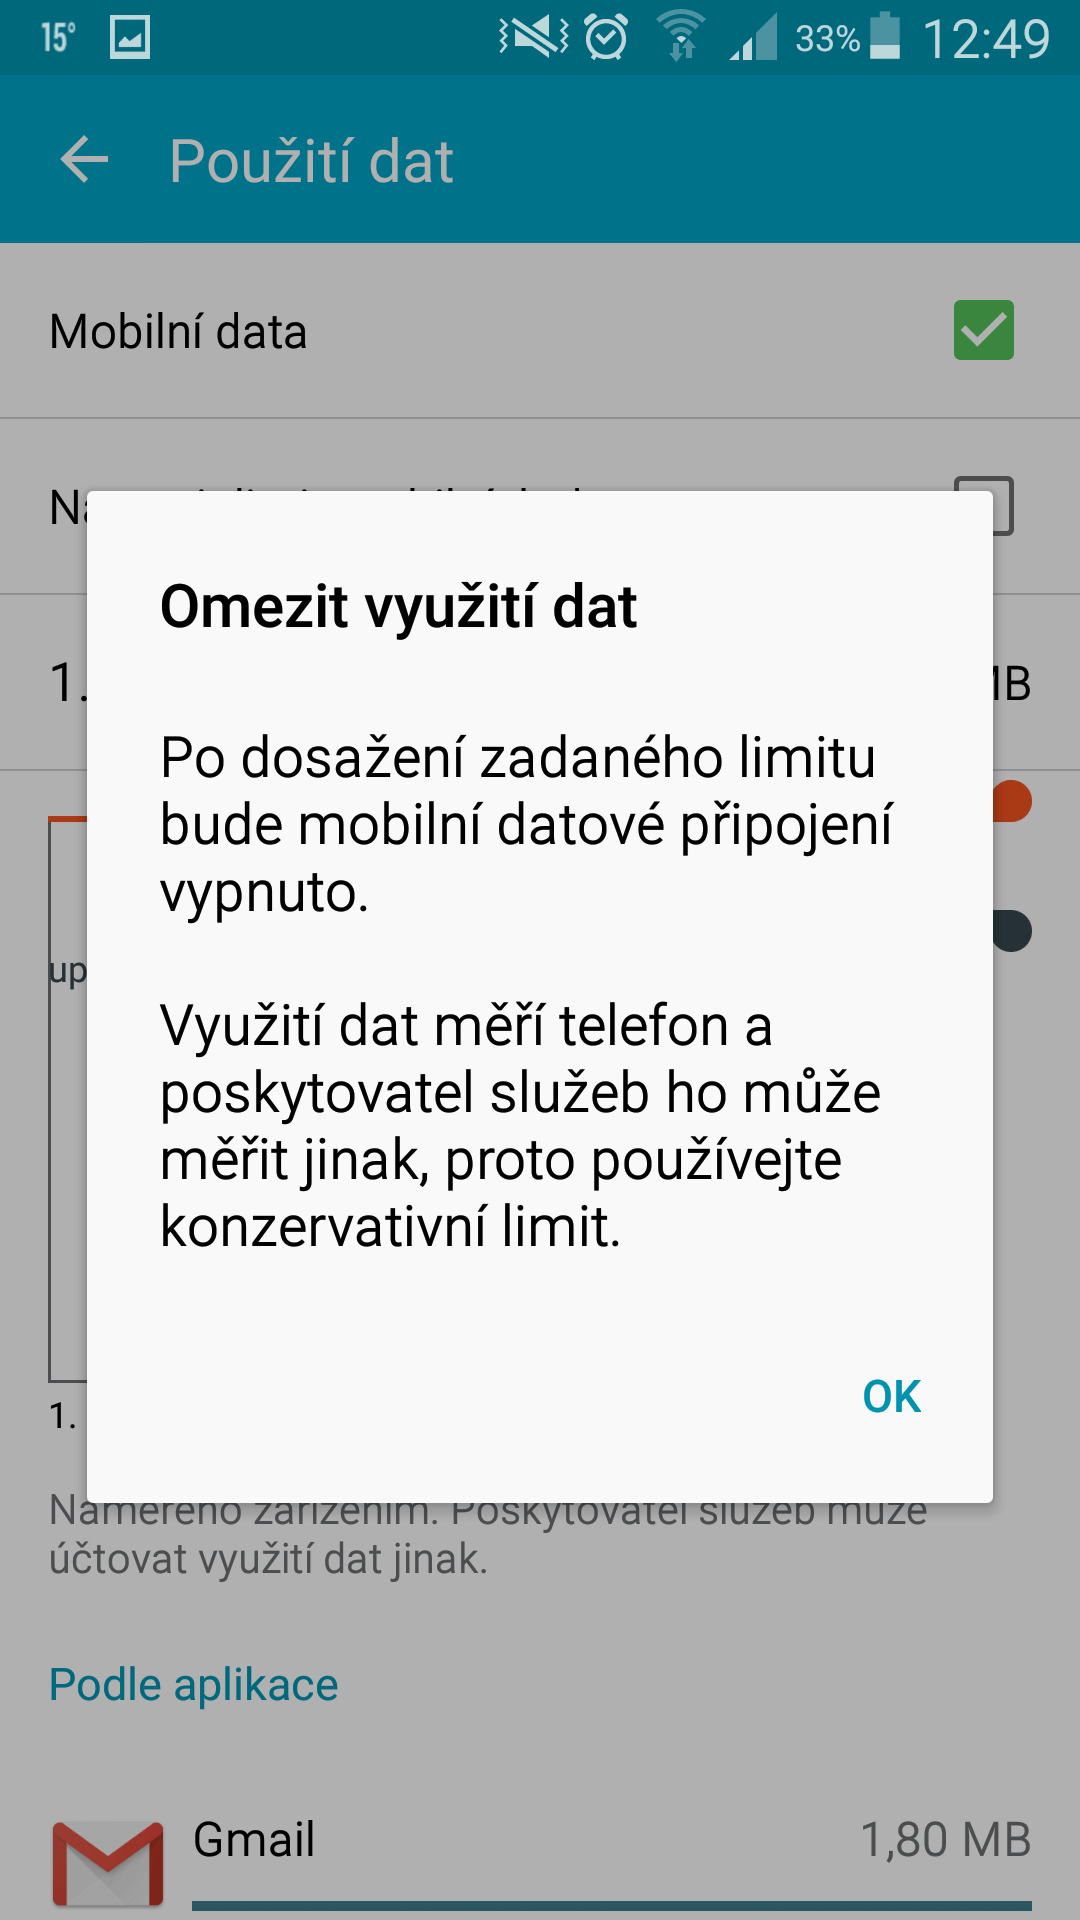Tap the Mobilní data row label

click(178, 332)
